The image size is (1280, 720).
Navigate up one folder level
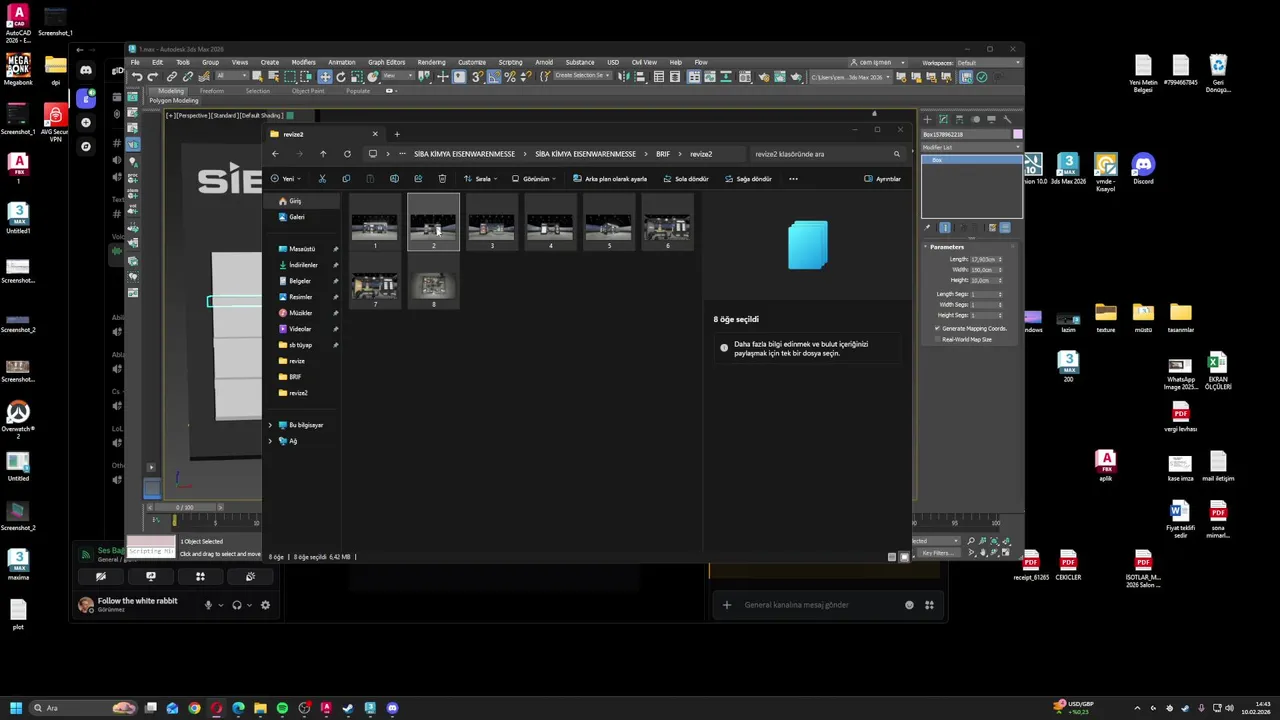click(x=323, y=154)
